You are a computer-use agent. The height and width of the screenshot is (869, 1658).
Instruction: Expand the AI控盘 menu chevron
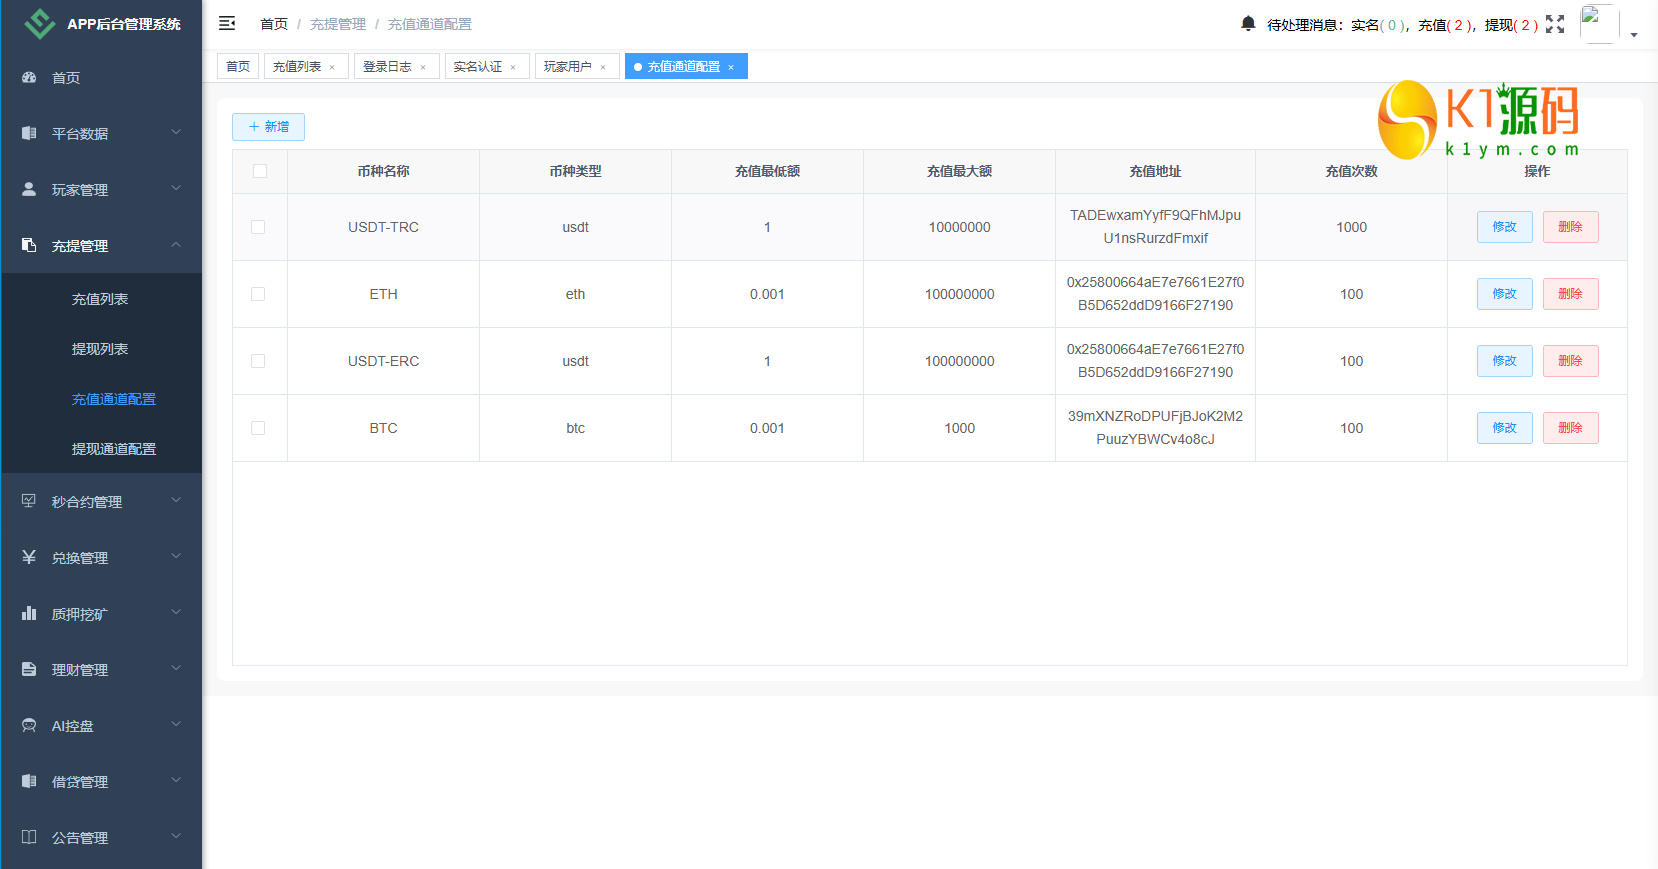point(176,724)
